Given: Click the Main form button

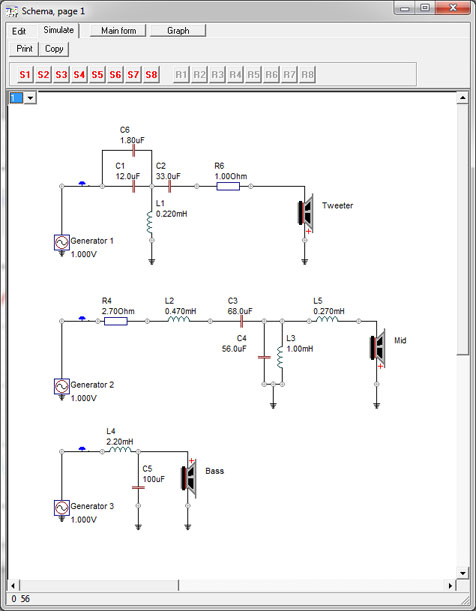Looking at the screenshot, I should (118, 30).
